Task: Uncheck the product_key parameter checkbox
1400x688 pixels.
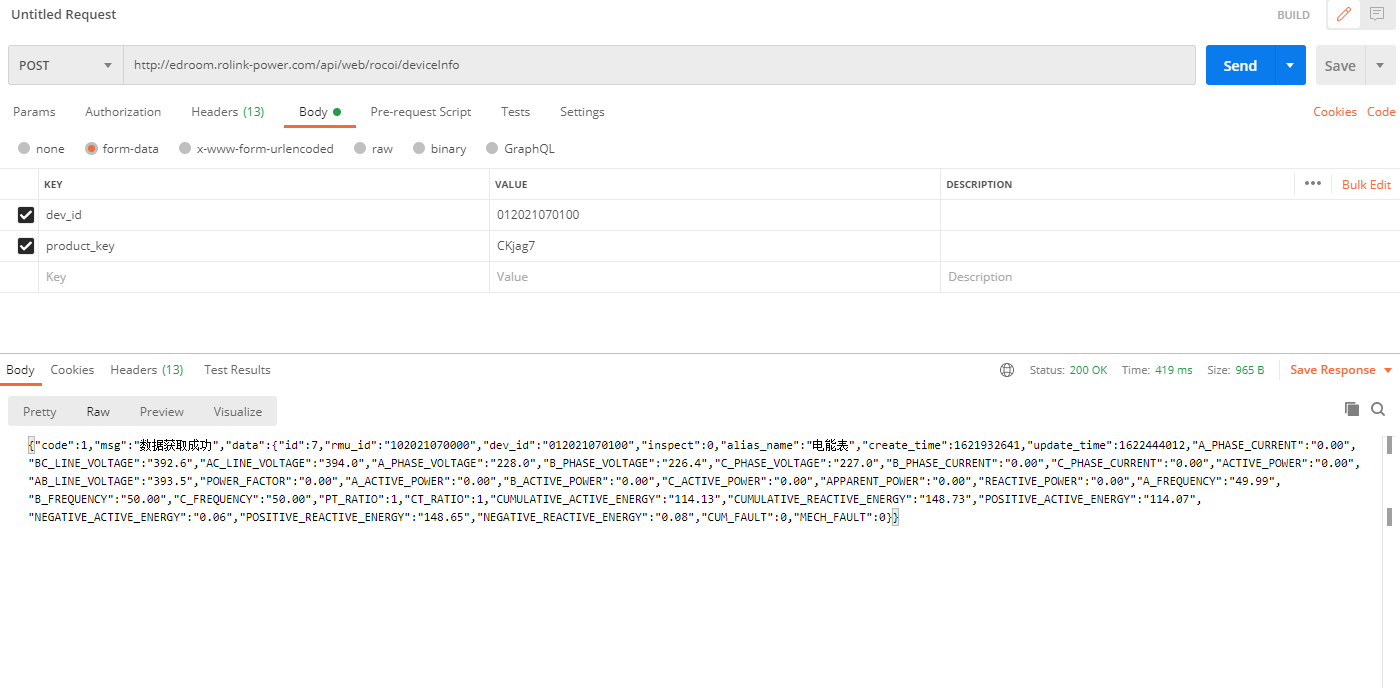Action: point(26,246)
